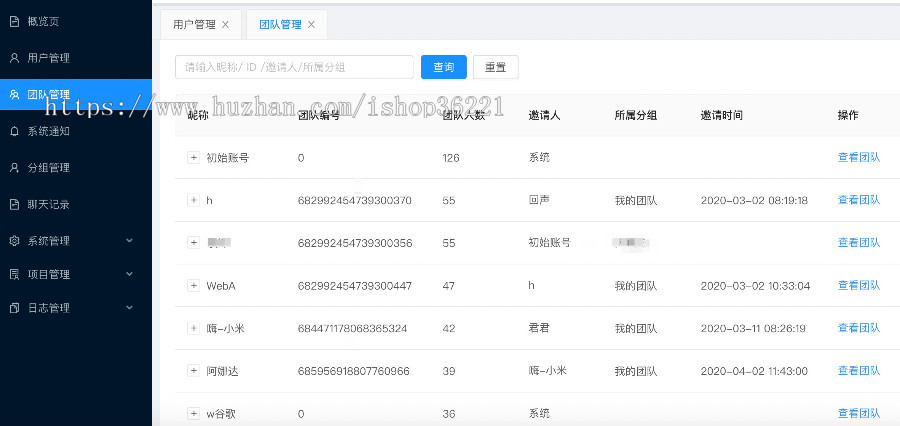The height and width of the screenshot is (426, 900).
Task: Expand the row with nickname h
Action: click(x=193, y=200)
